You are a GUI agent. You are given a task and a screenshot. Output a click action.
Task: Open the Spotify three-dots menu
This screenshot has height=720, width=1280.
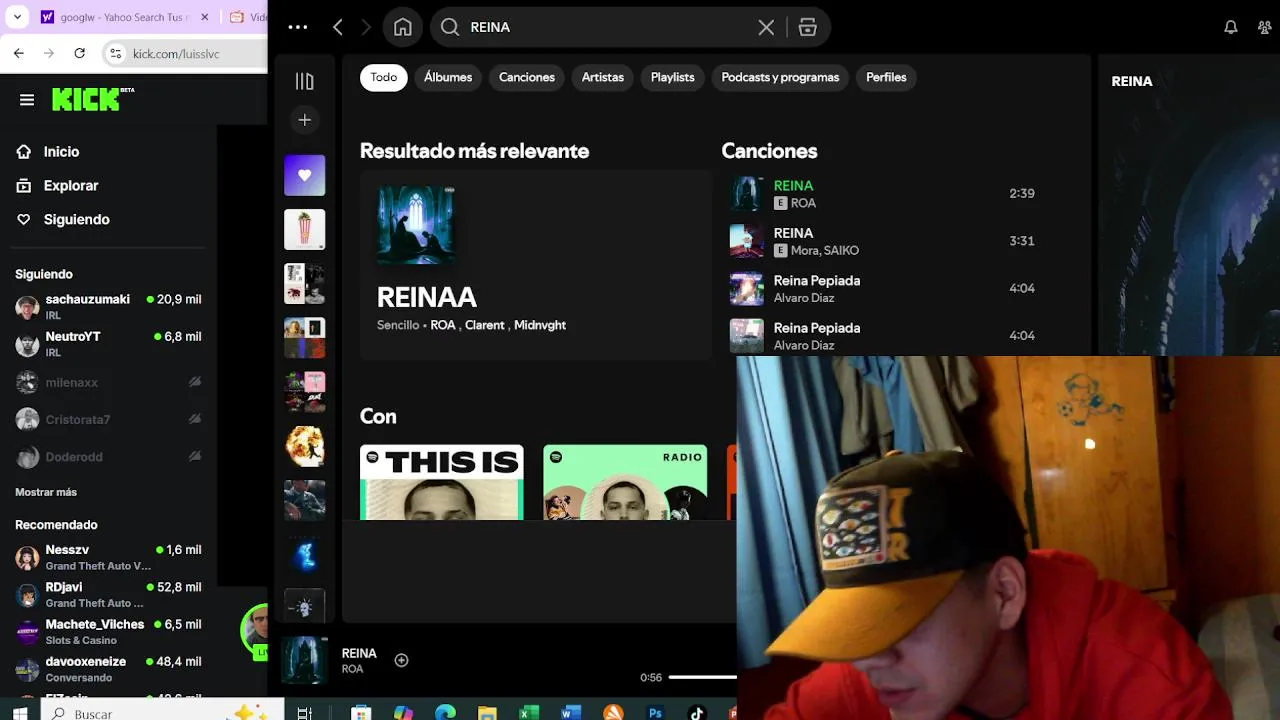(297, 27)
